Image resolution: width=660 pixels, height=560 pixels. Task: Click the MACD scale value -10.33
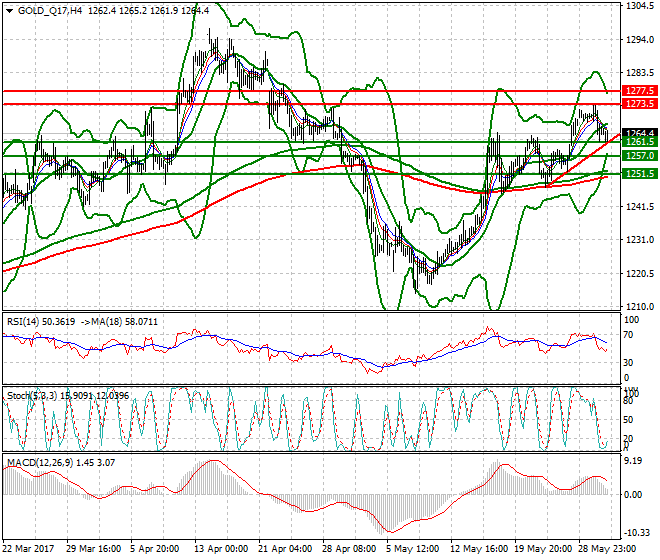coord(636,533)
